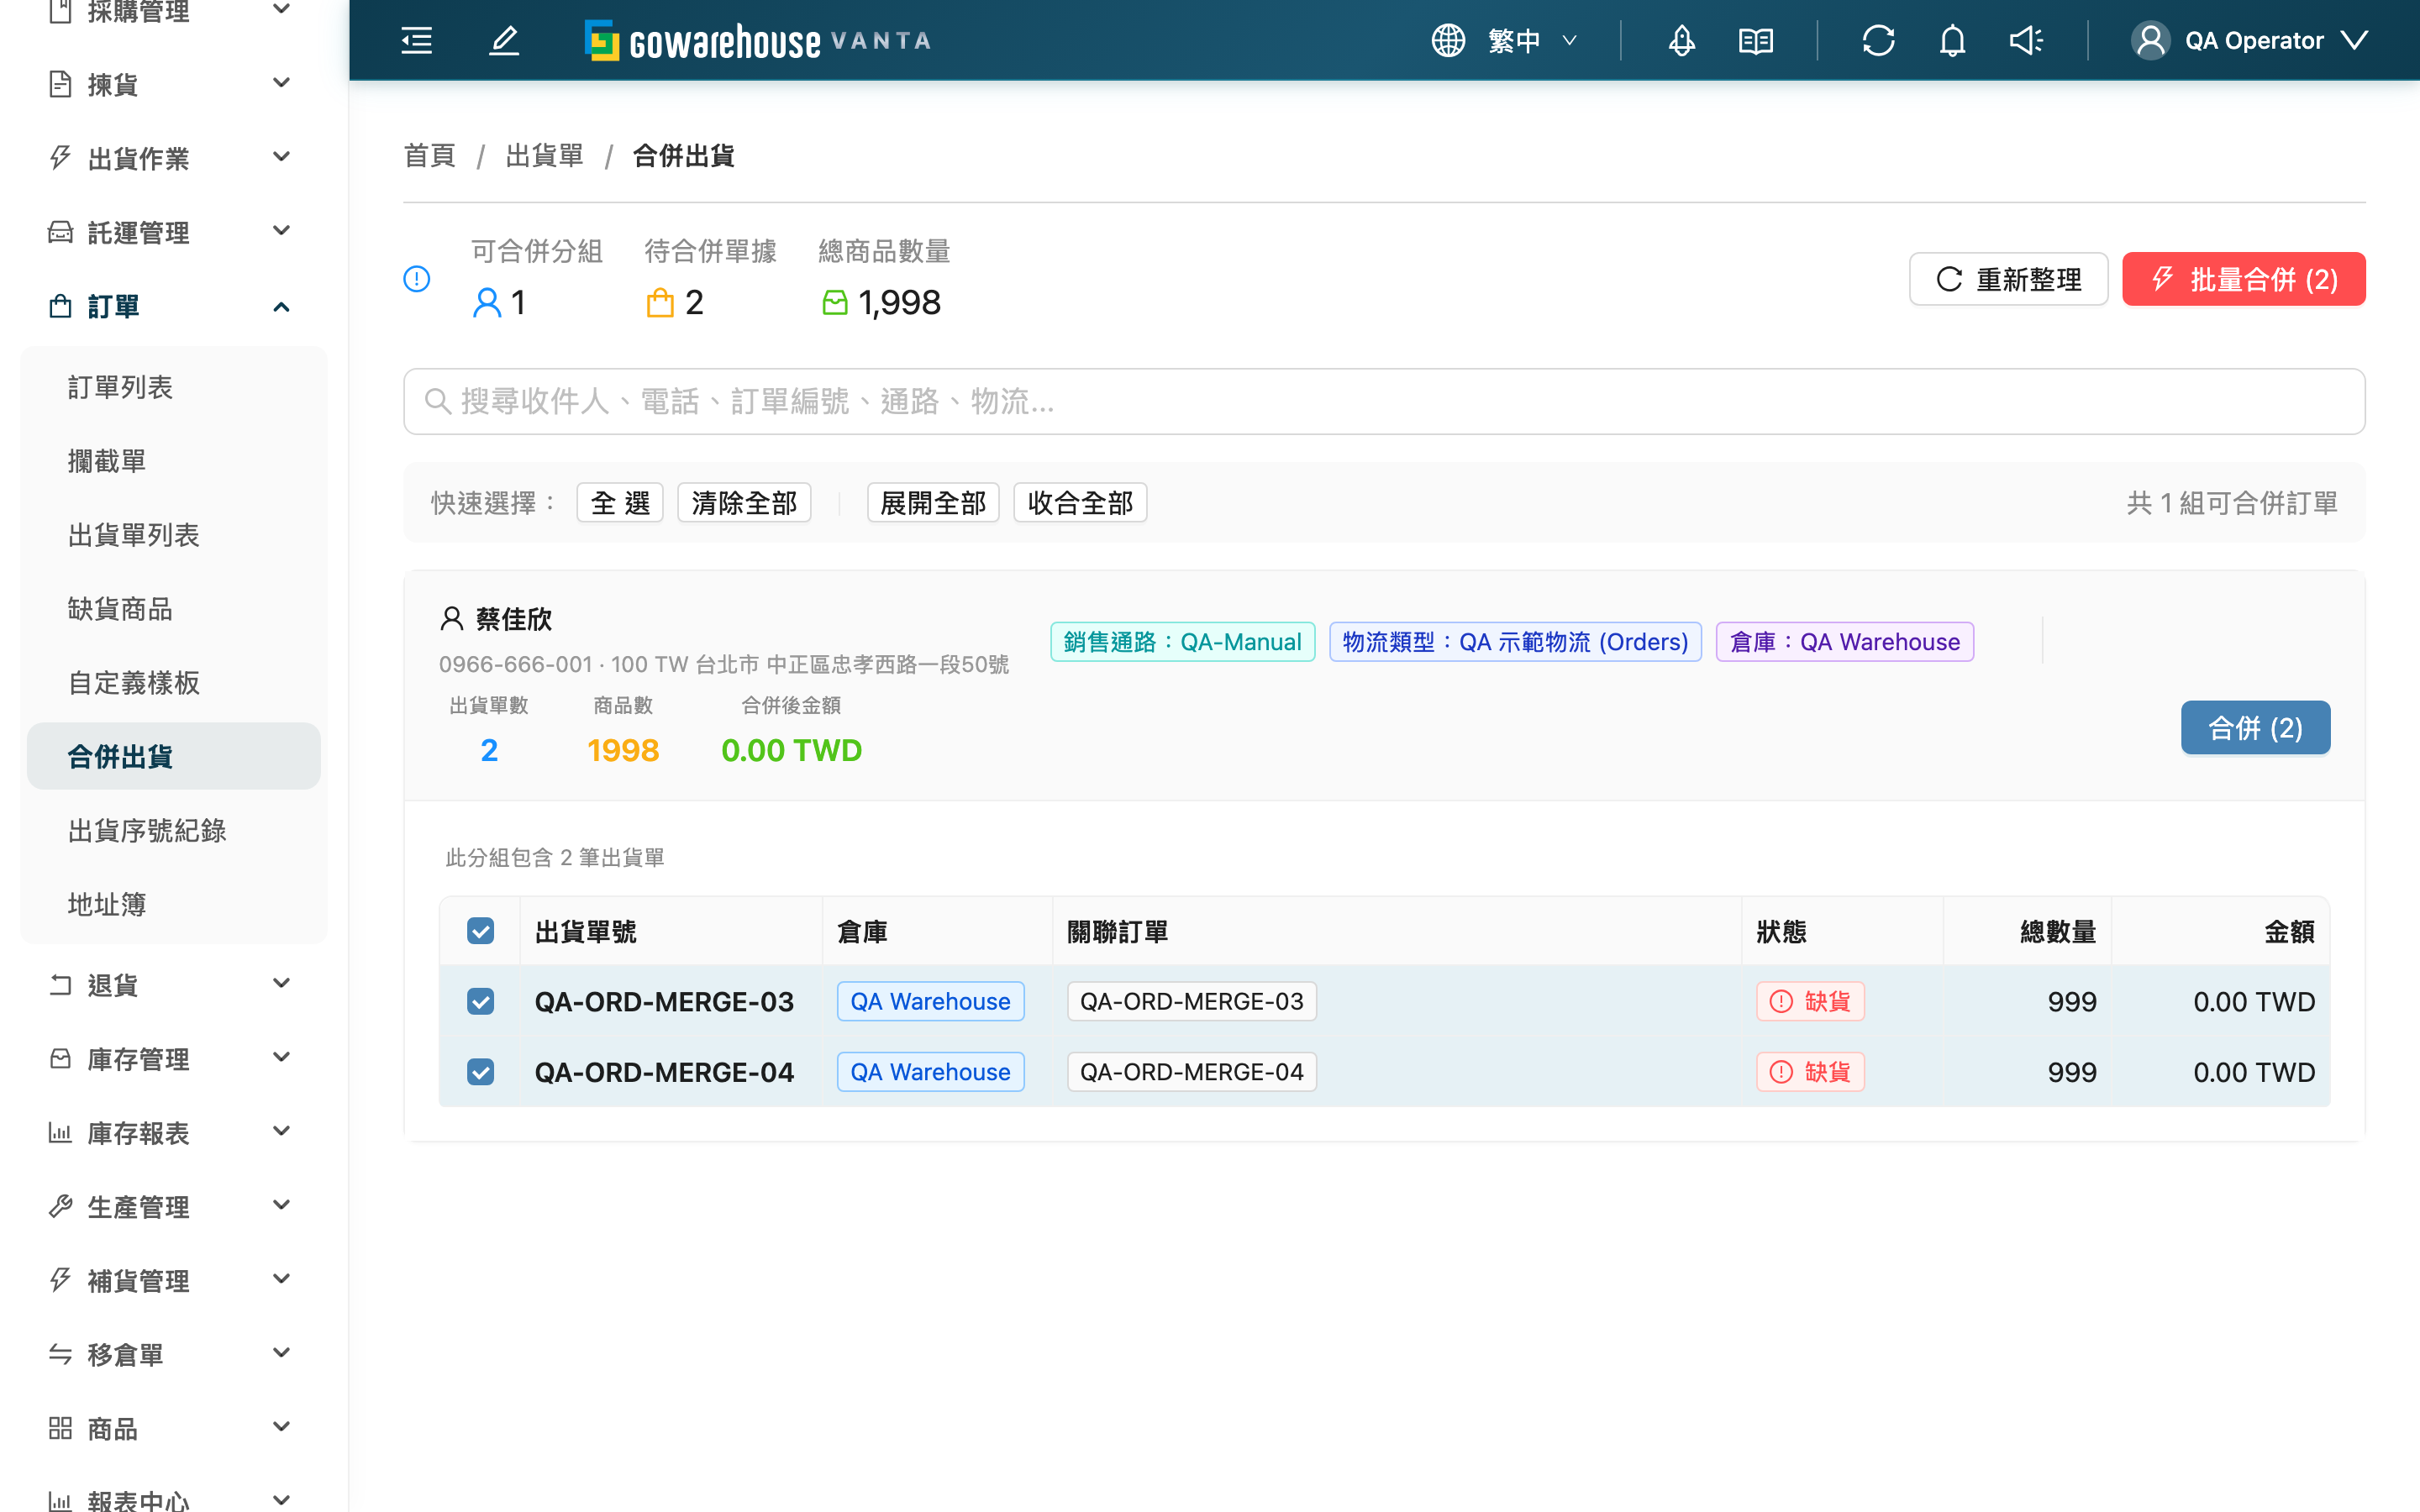Click the info circle icon beside stats

coord(416,278)
